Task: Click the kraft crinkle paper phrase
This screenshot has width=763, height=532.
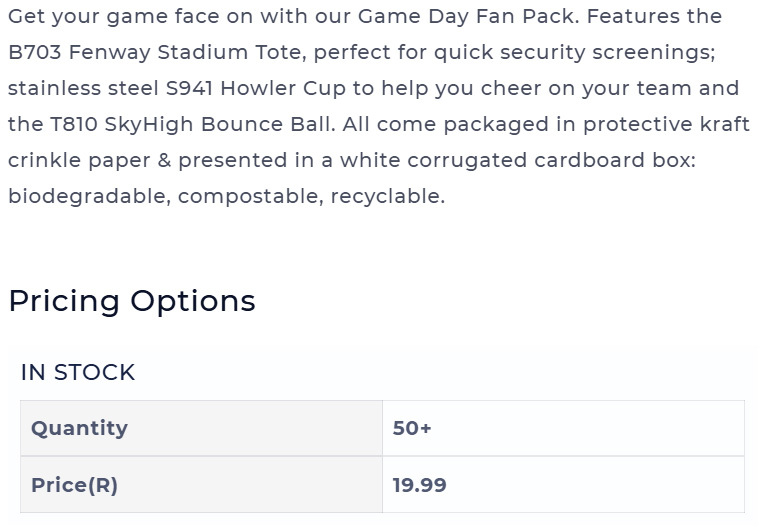Action: point(380,142)
